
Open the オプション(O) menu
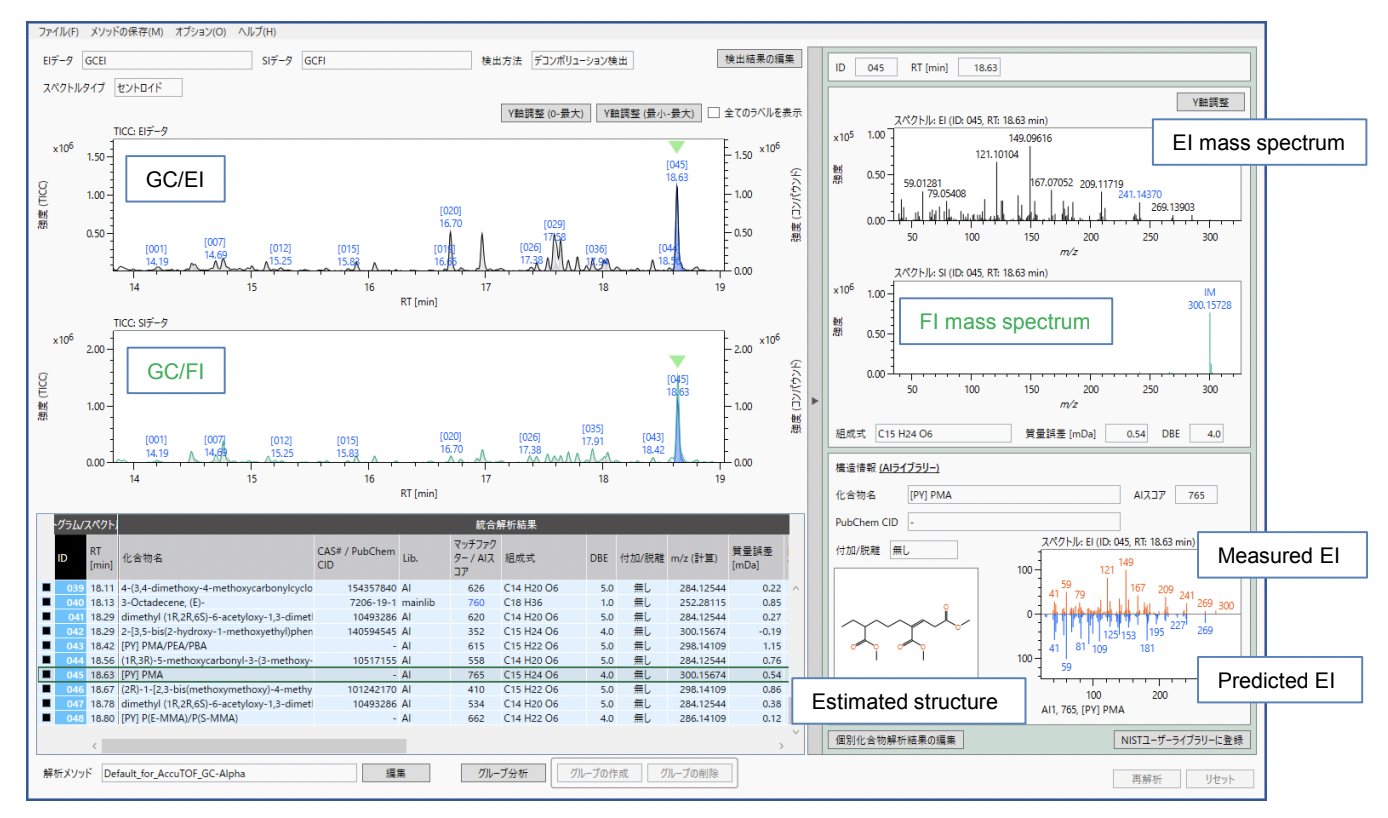[200, 32]
